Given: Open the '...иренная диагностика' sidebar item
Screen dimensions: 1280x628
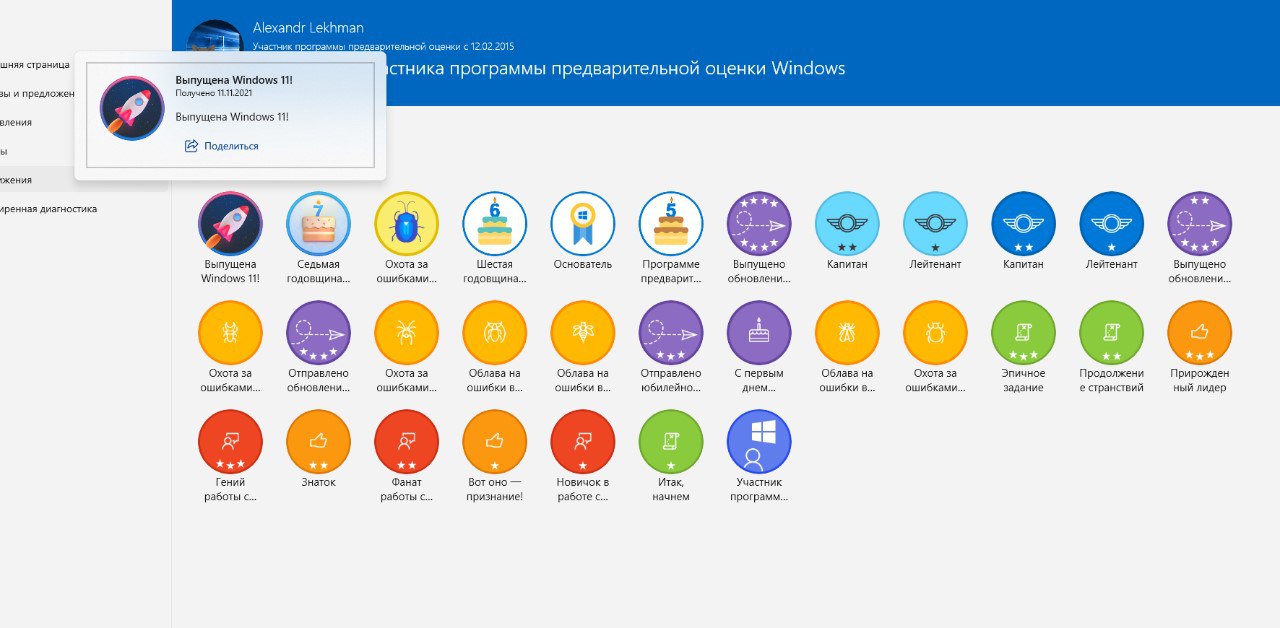Looking at the screenshot, I should pyautogui.click(x=50, y=209).
